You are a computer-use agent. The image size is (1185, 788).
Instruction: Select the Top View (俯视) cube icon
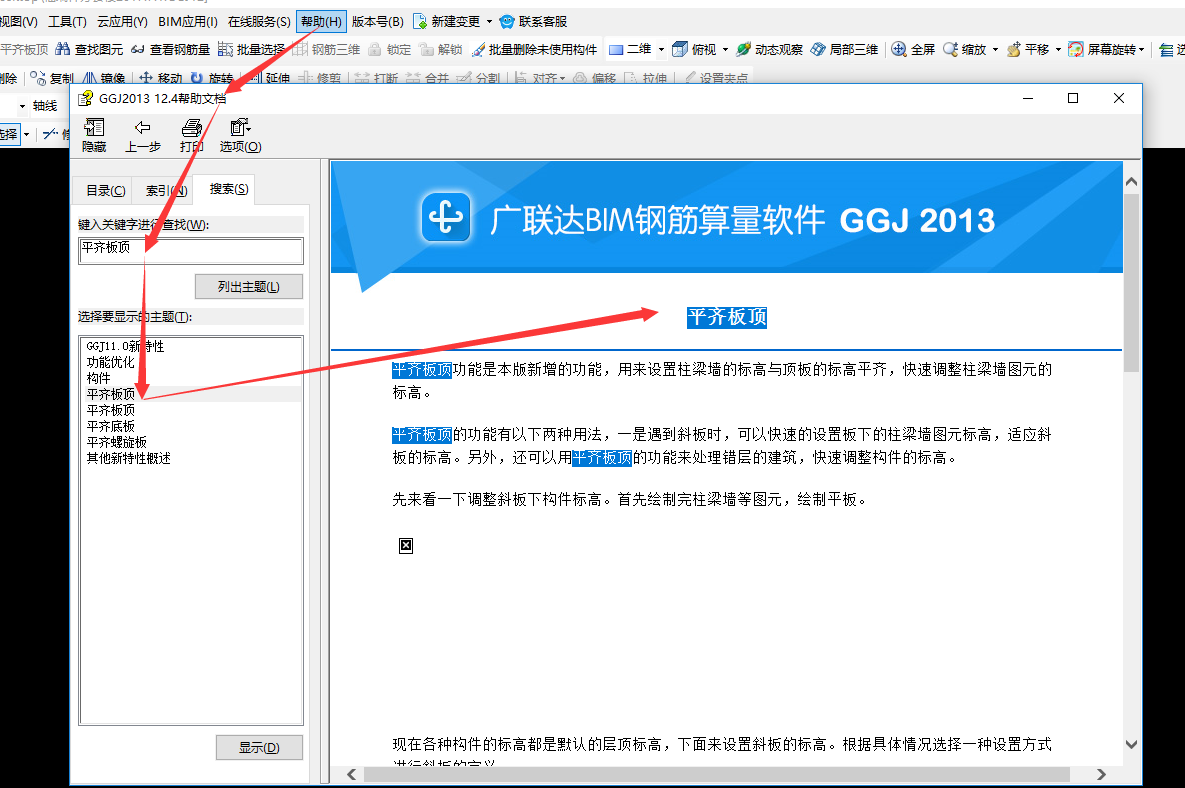[680, 49]
